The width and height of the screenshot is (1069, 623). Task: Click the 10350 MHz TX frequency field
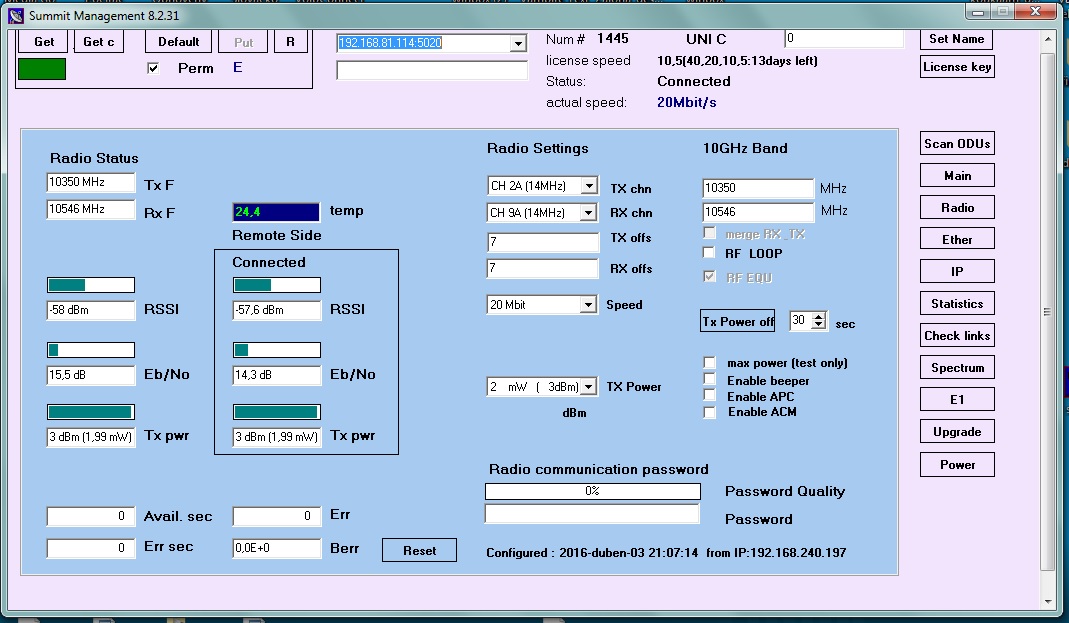[x=758, y=188]
